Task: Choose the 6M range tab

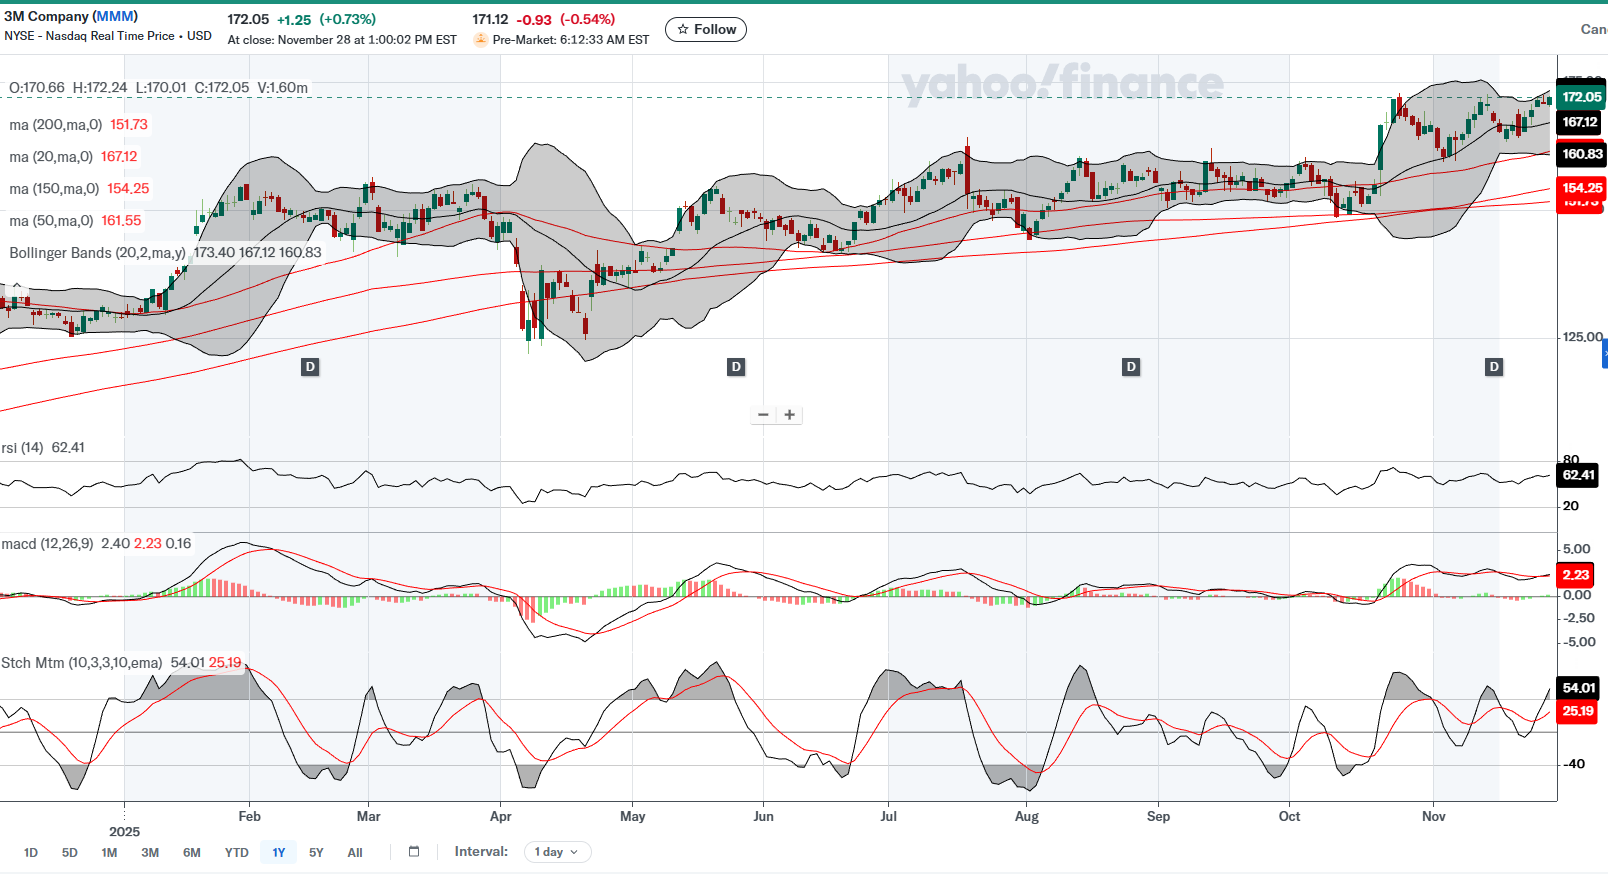Action: [192, 853]
